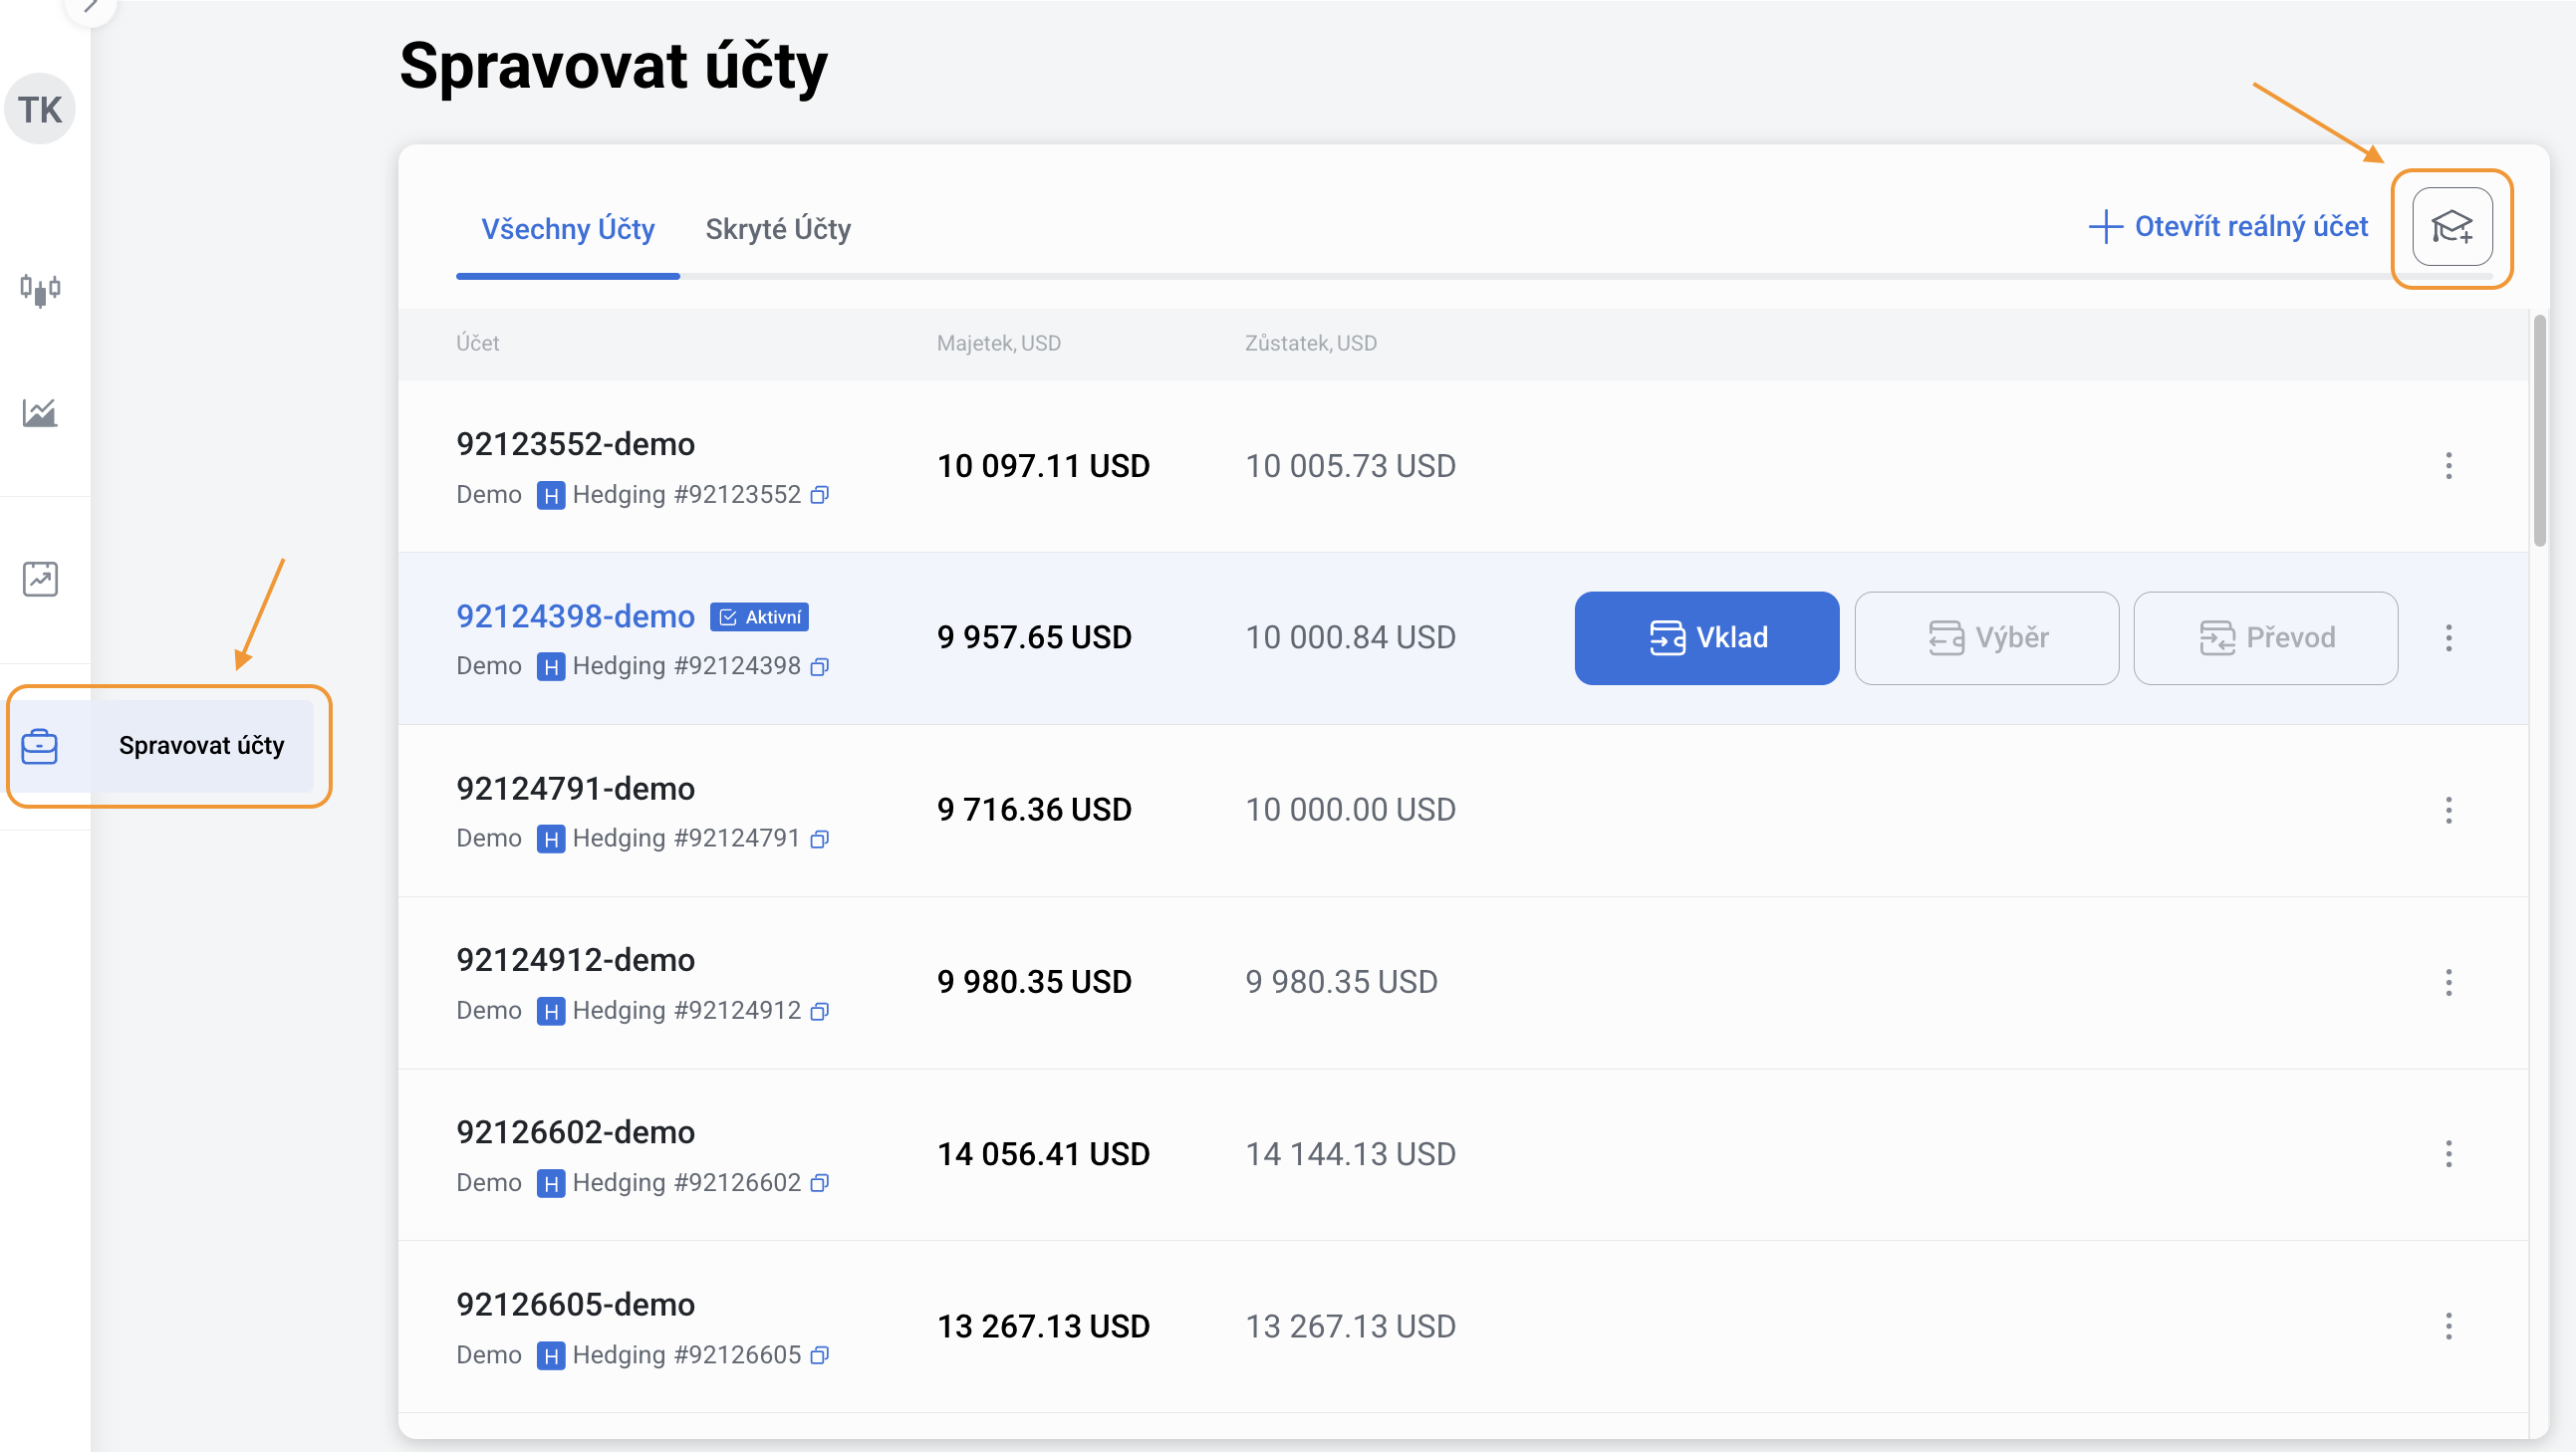Image resolution: width=2576 pixels, height=1452 pixels.
Task: Open the area chart analytics sidebar icon
Action: tap(40, 412)
